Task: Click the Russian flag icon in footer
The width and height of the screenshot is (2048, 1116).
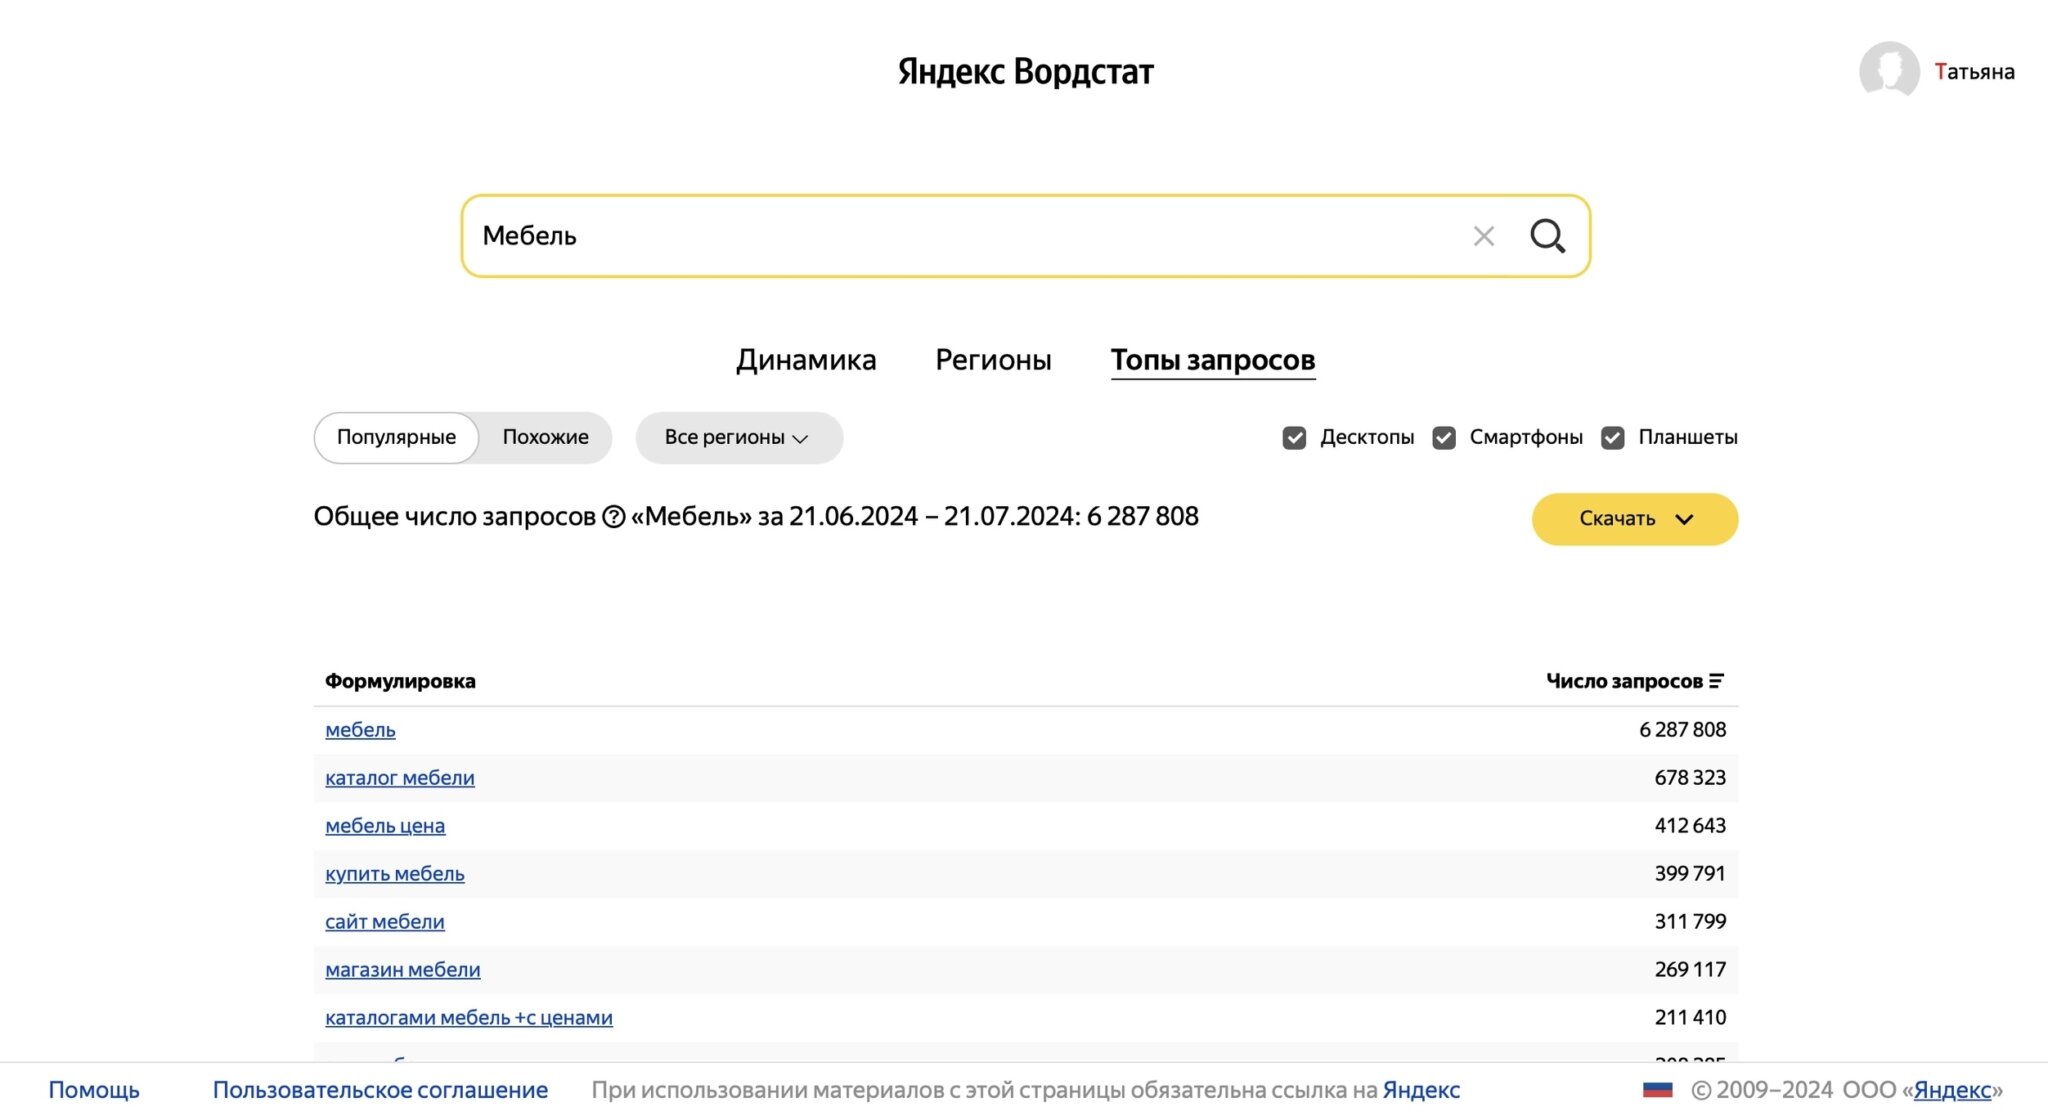Action: (x=1657, y=1089)
